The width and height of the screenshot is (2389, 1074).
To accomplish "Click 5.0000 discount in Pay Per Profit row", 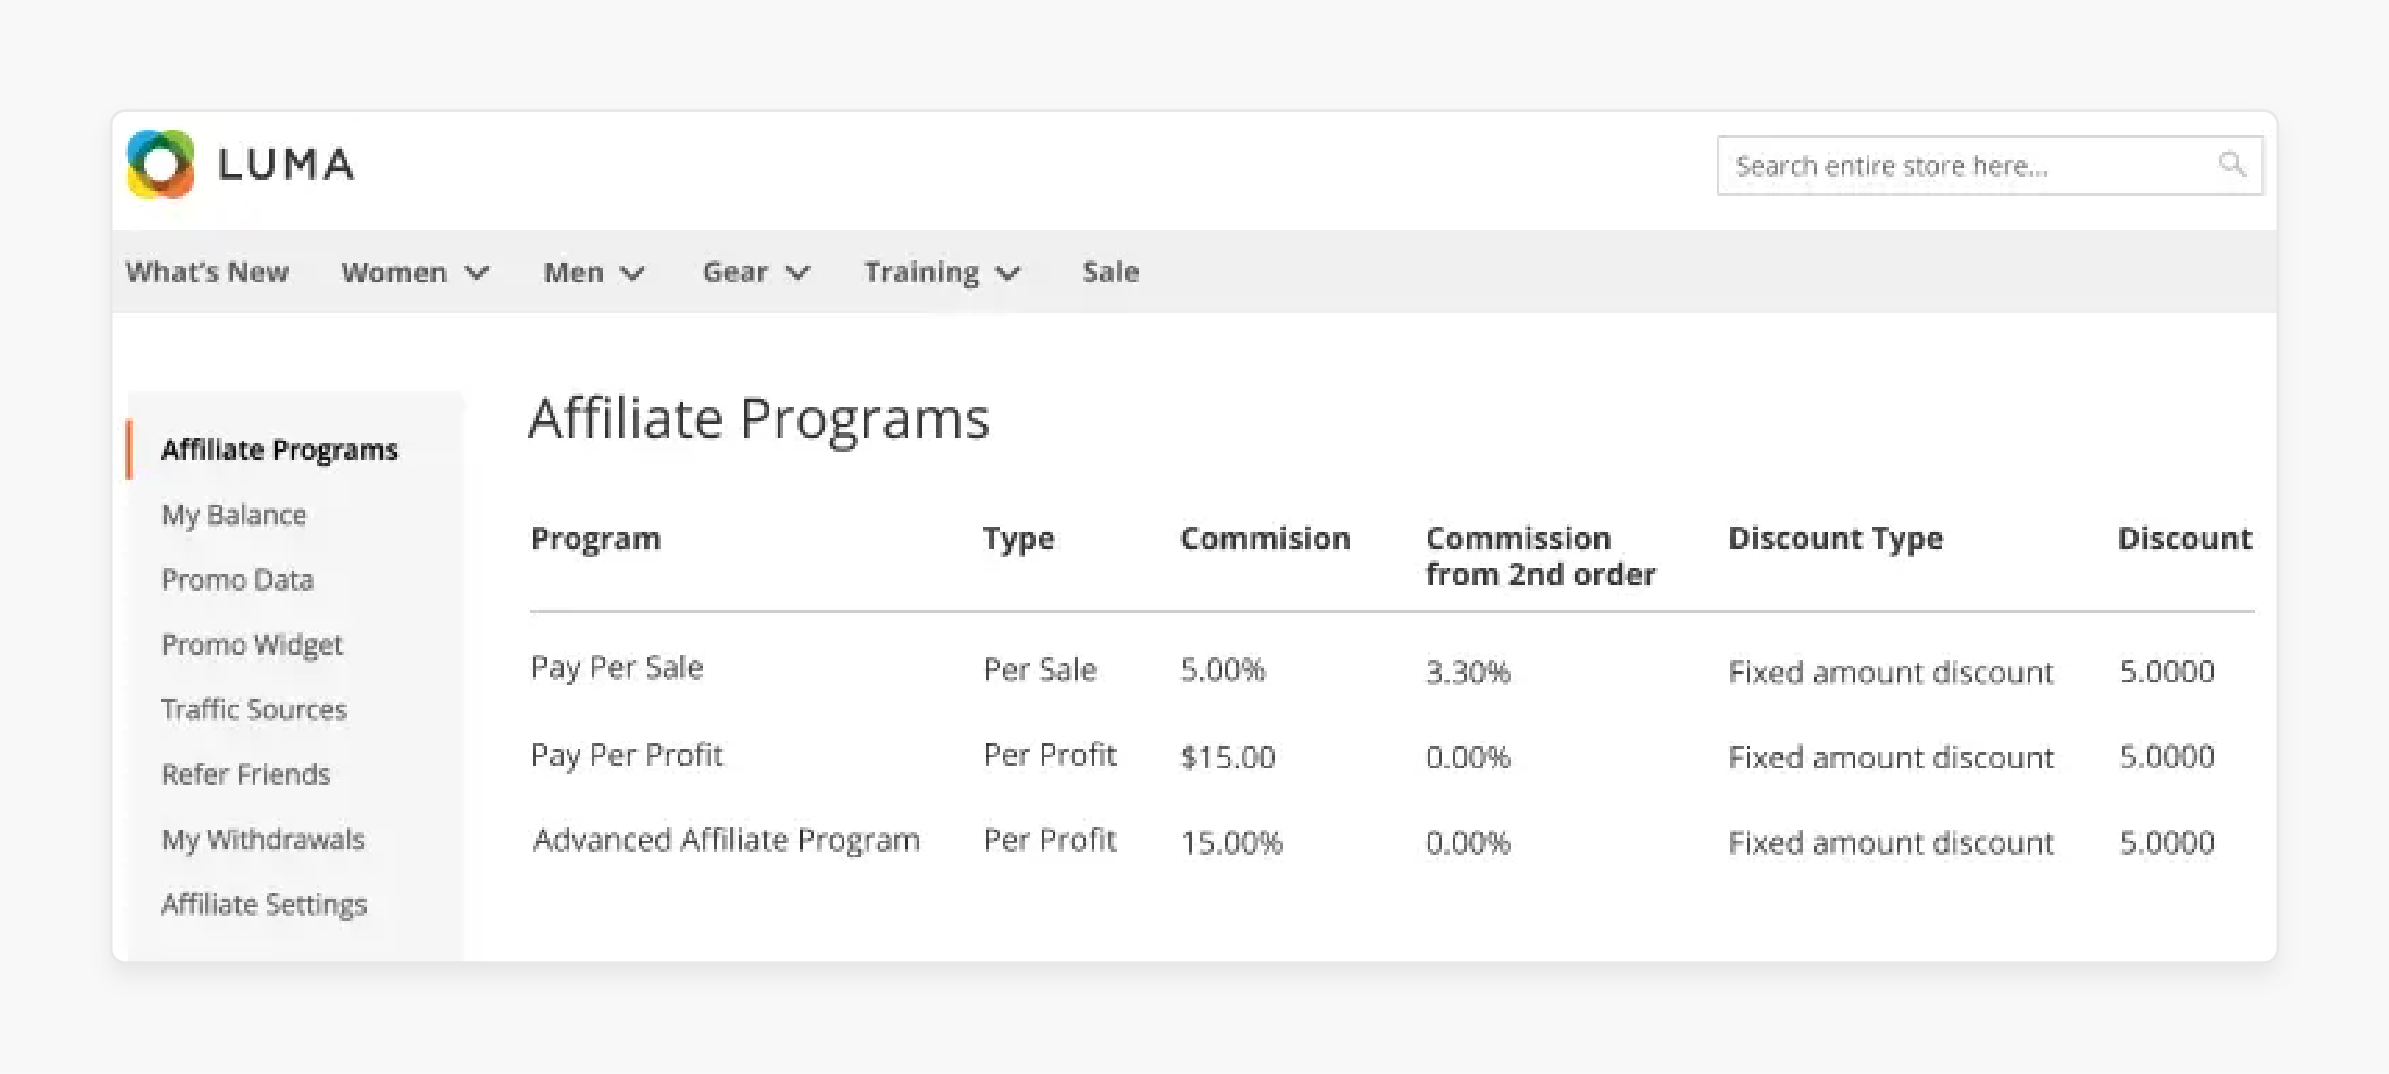I will tap(2167, 756).
